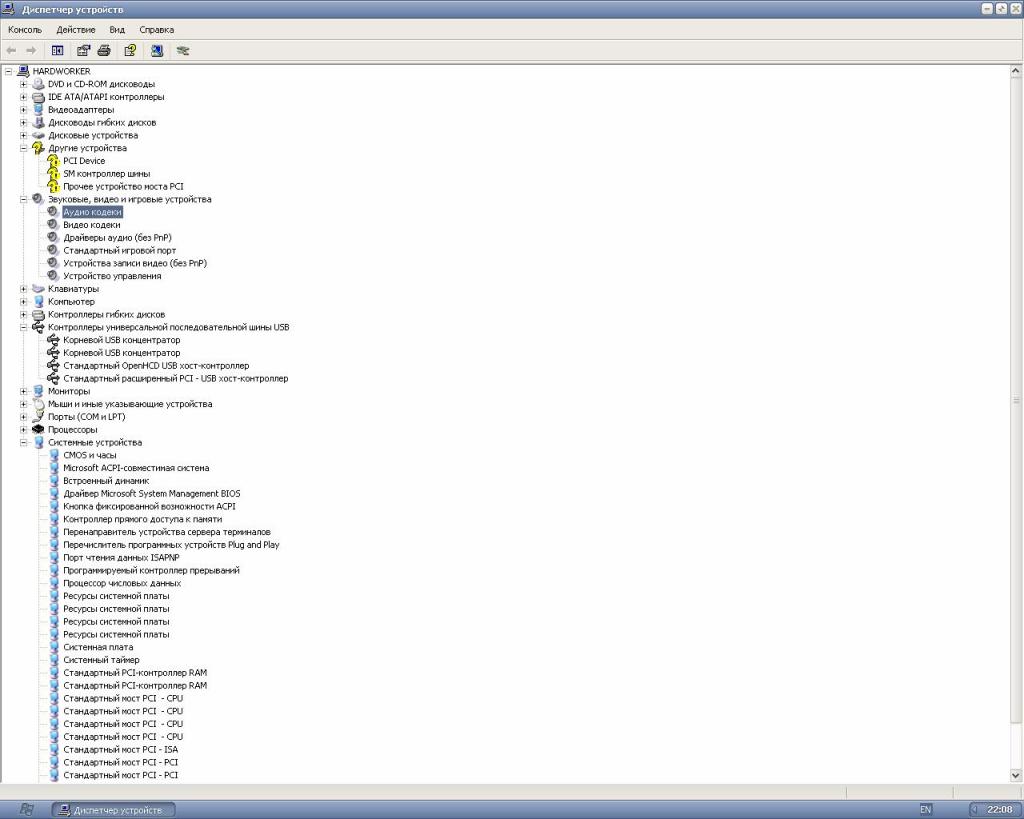Screen dimensions: 1024x819
Task: Select Microsoft ACPI-совместимая система
Action: pos(136,468)
